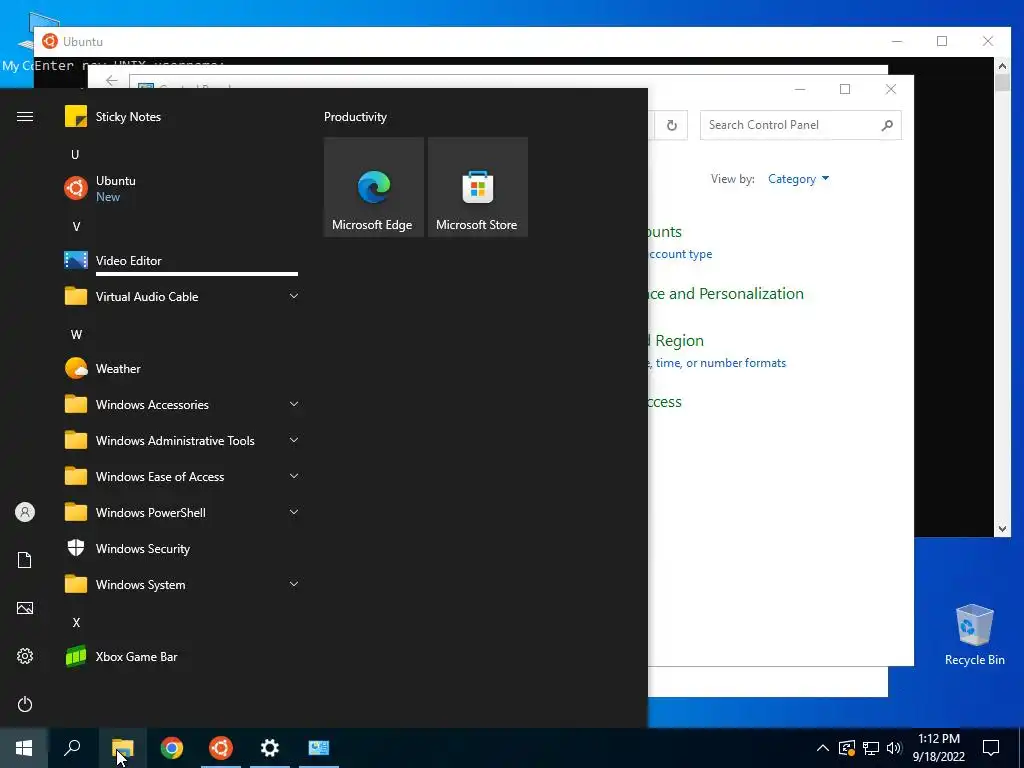
Task: Open the user account icon in Start
Action: [25, 512]
